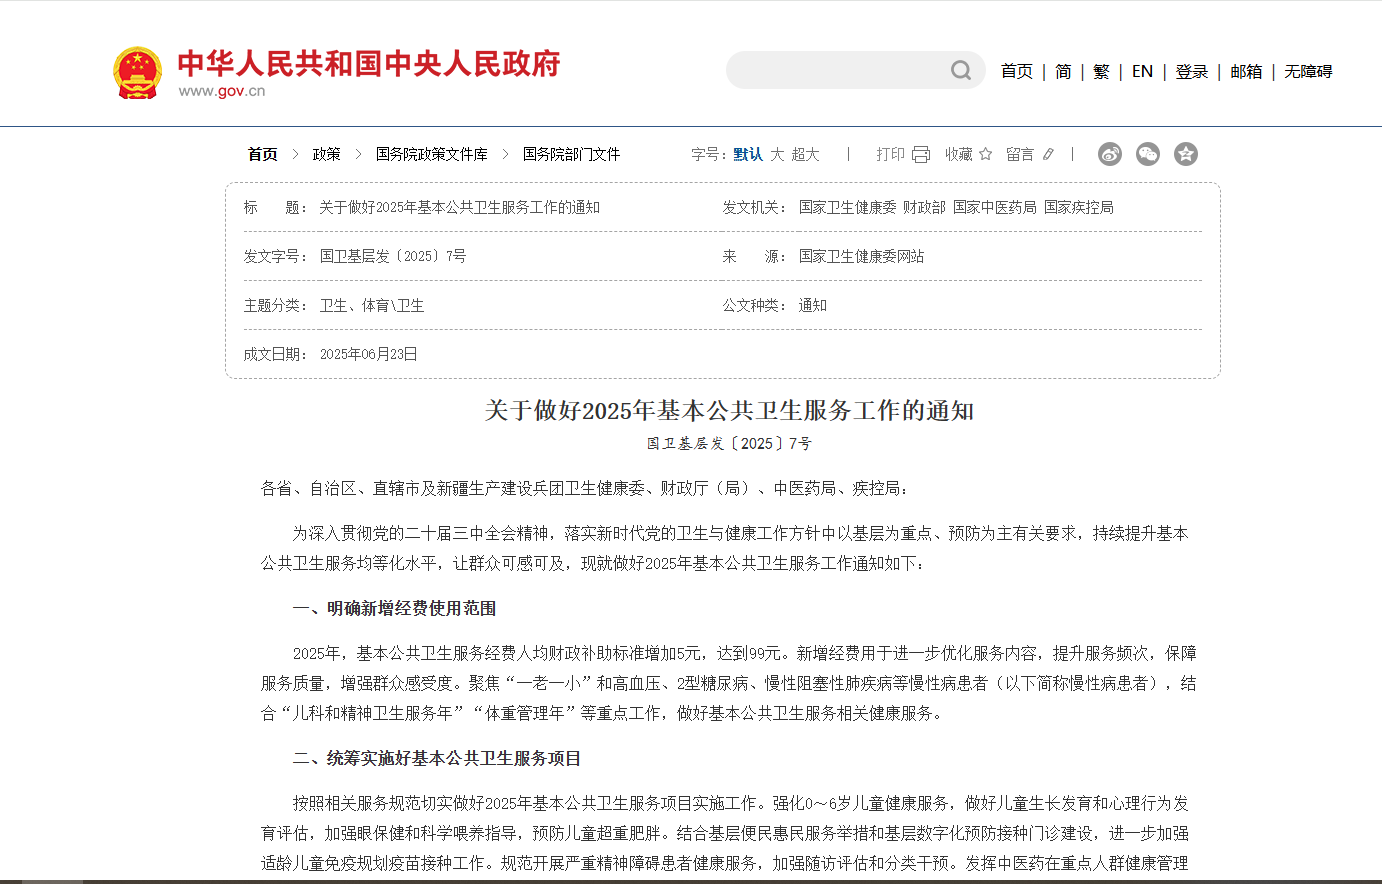The height and width of the screenshot is (884, 1382).
Task: Click the star icon beside 收藏
Action: [x=986, y=154]
